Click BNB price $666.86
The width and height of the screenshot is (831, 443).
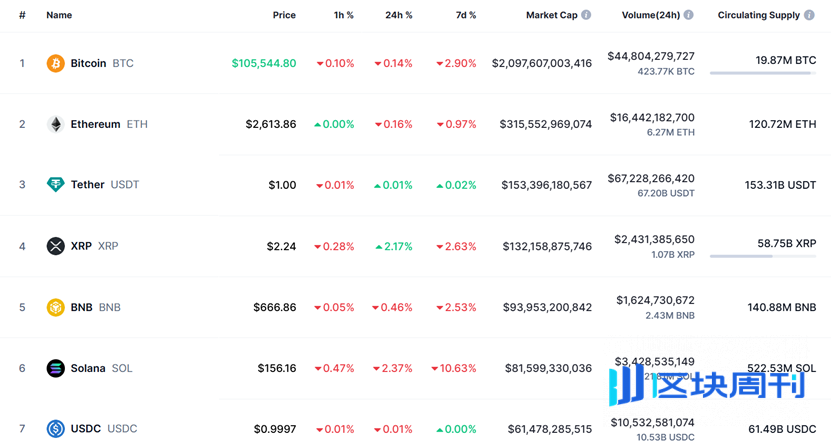coord(275,307)
